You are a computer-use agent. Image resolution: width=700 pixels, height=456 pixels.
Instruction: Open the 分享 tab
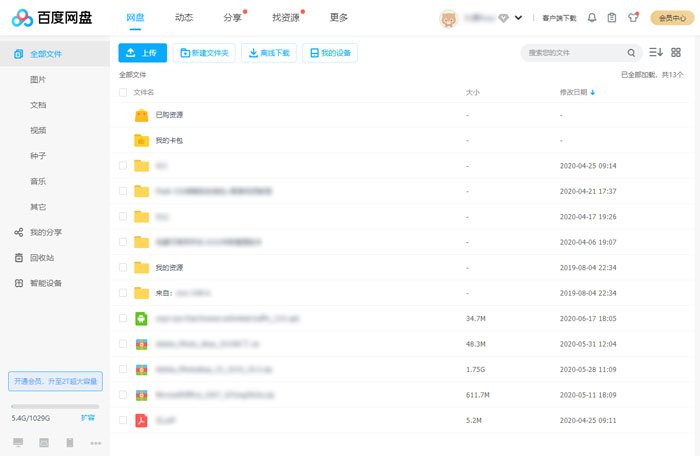[x=232, y=17]
